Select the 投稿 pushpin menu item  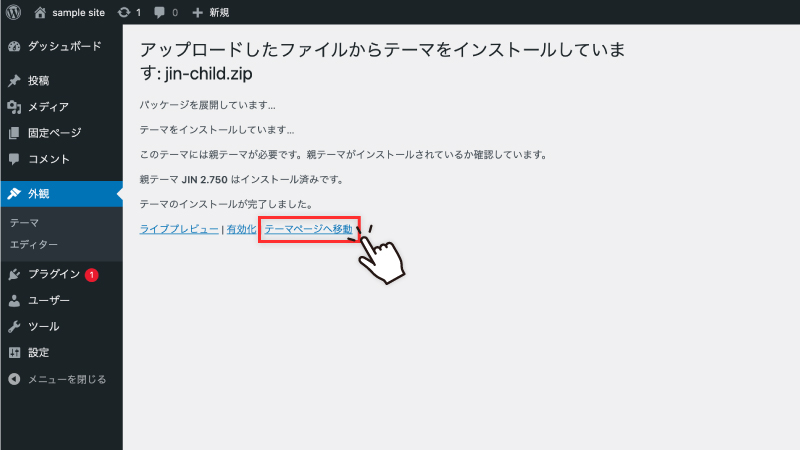pyautogui.click(x=61, y=81)
